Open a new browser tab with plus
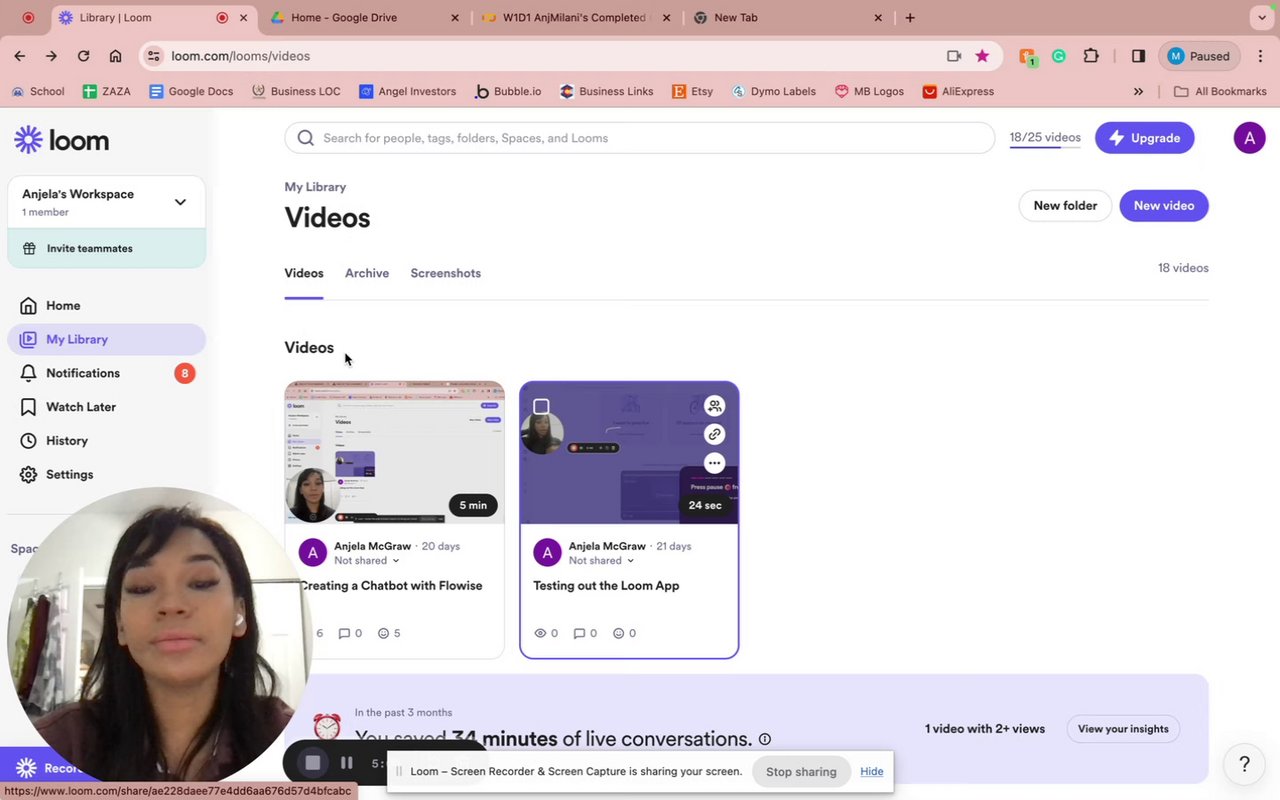Viewport: 1280px width, 800px height. 909,18
